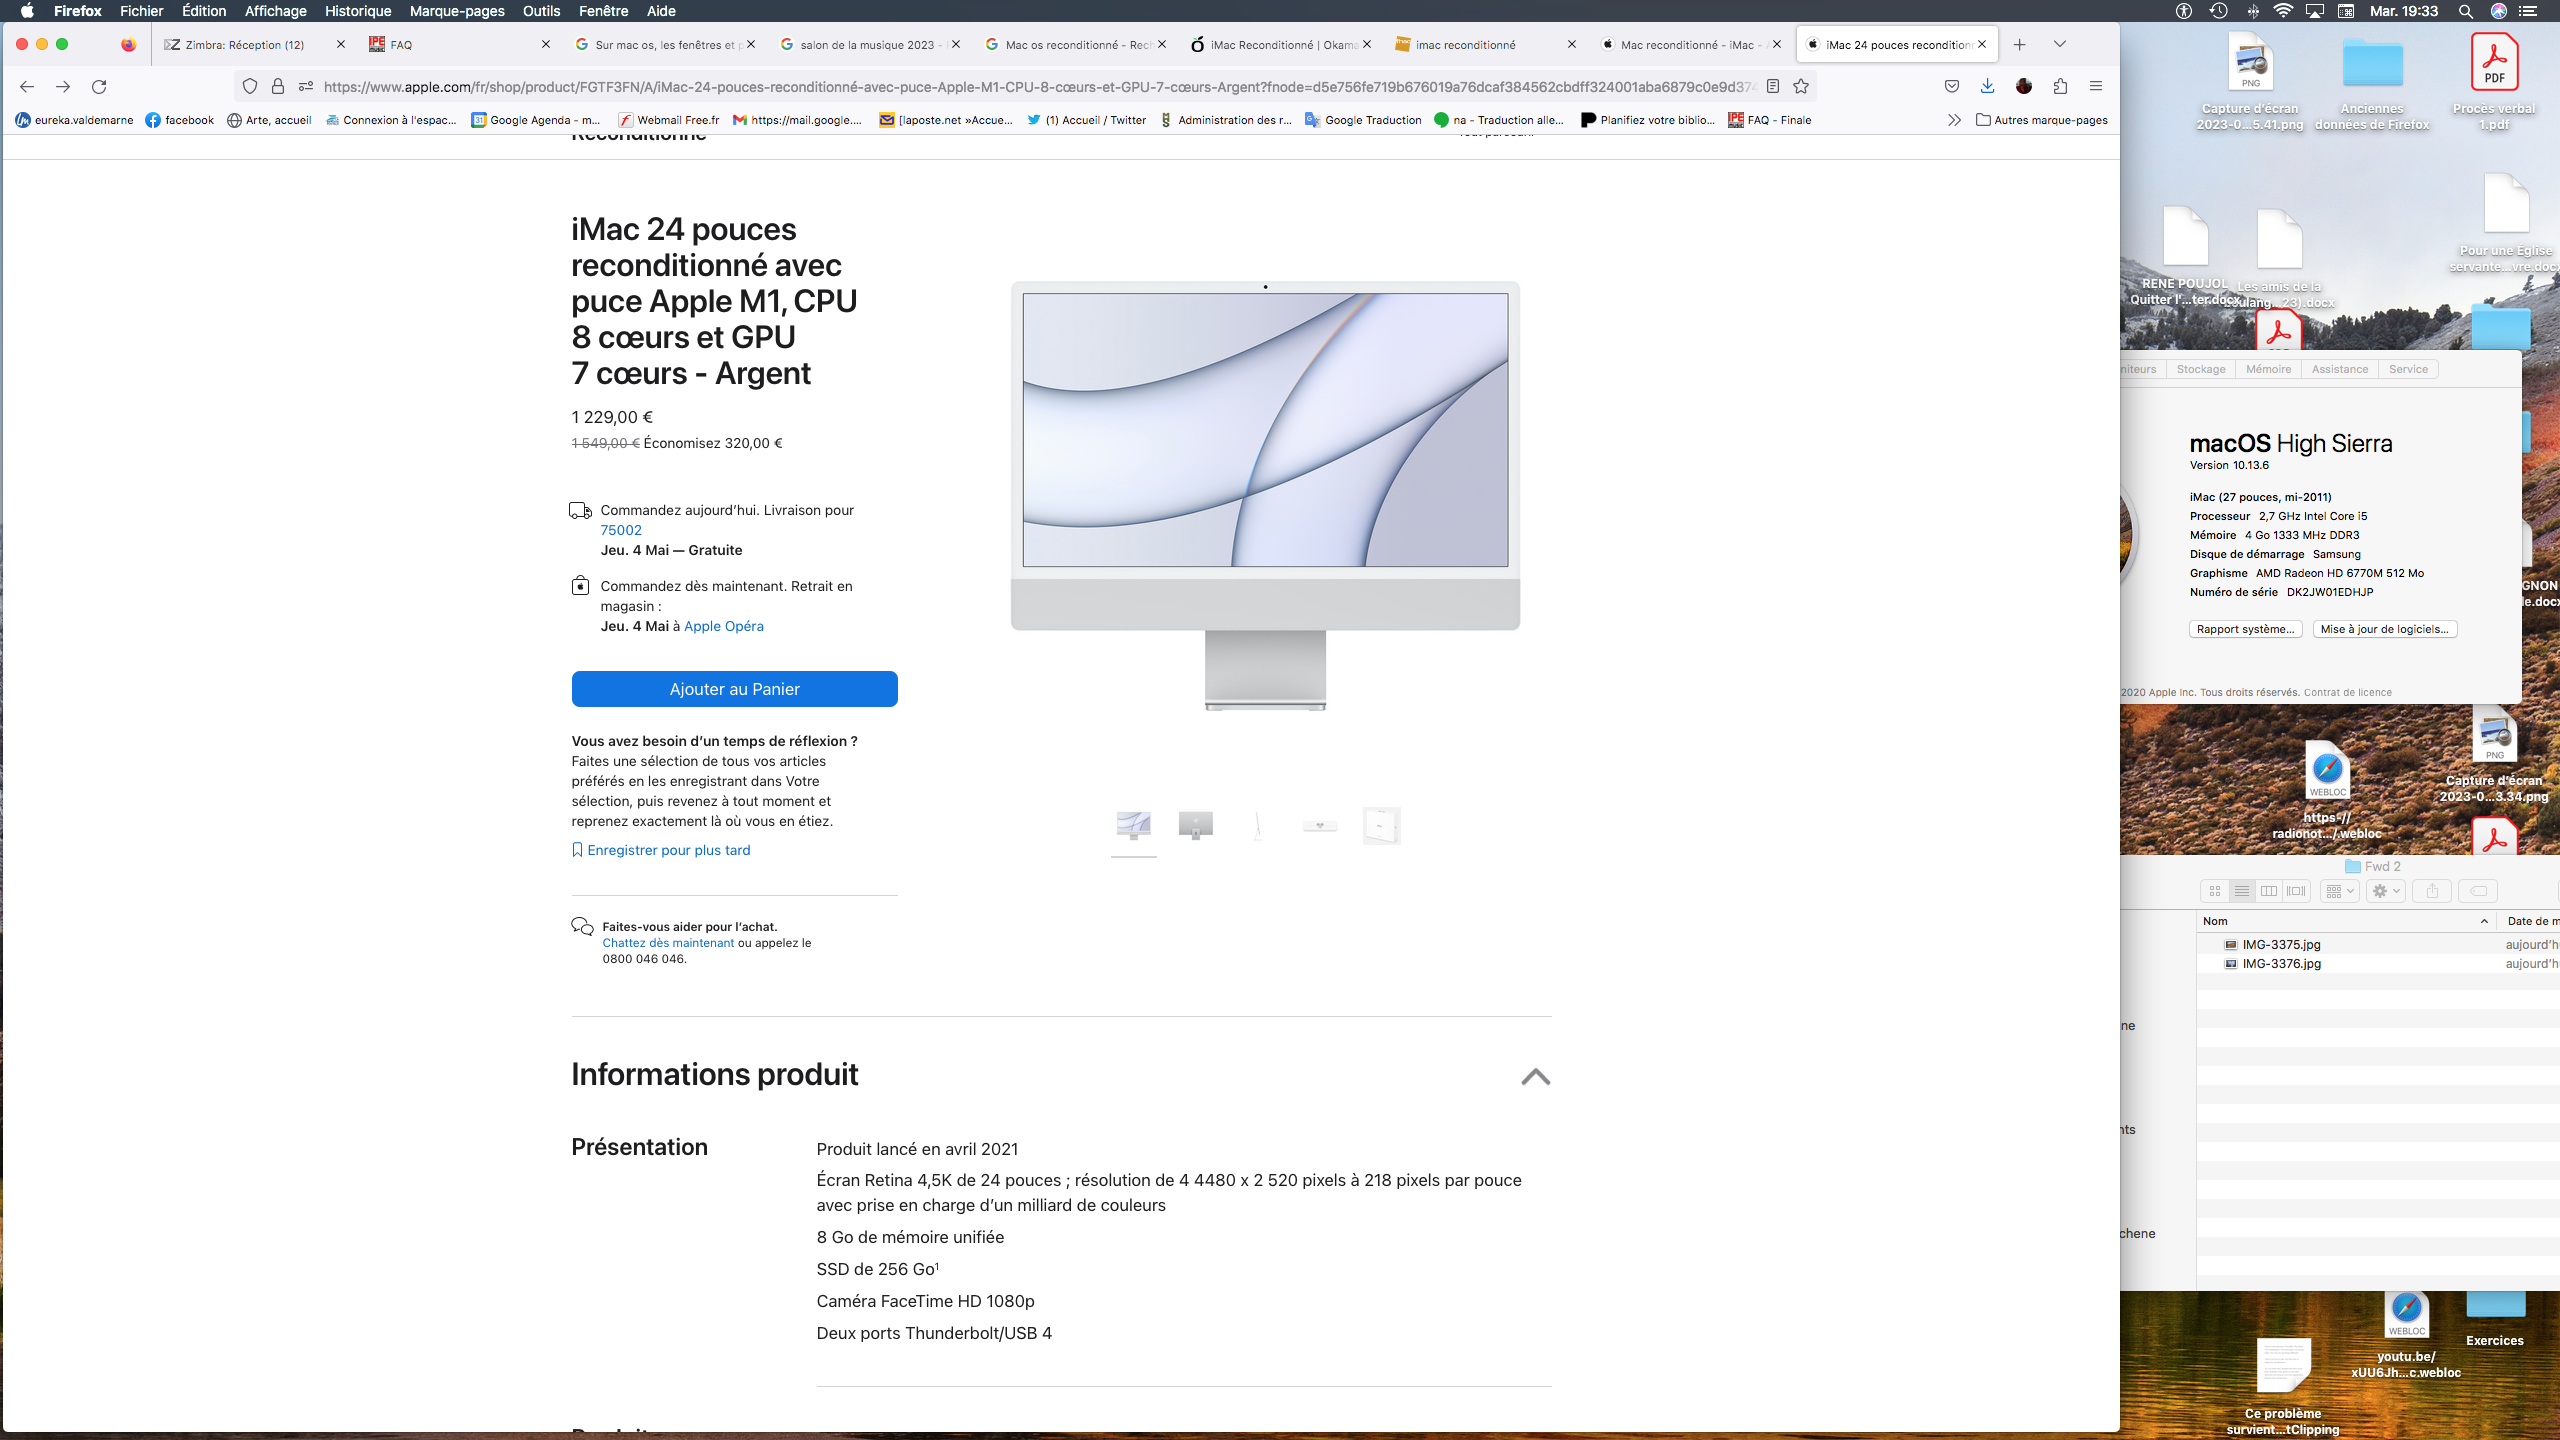This screenshot has width=2560, height=1440.
Task: Open the Historique menu
Action: 357,11
